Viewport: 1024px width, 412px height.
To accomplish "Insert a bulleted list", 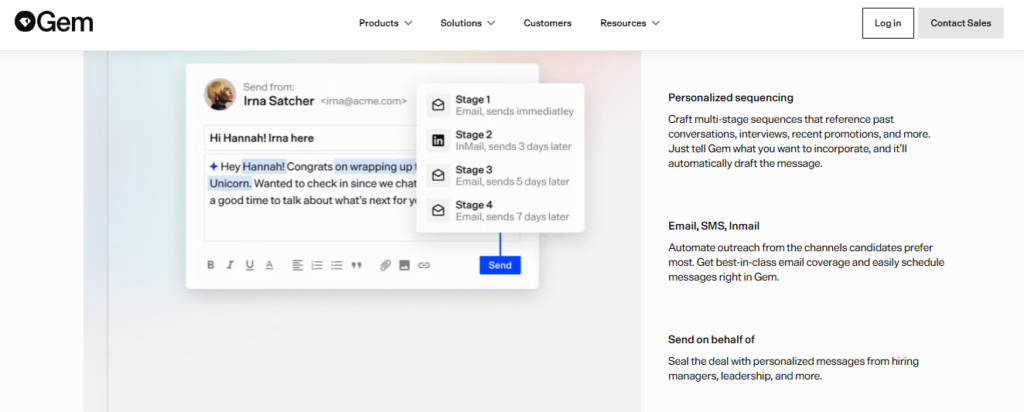I will pos(336,265).
